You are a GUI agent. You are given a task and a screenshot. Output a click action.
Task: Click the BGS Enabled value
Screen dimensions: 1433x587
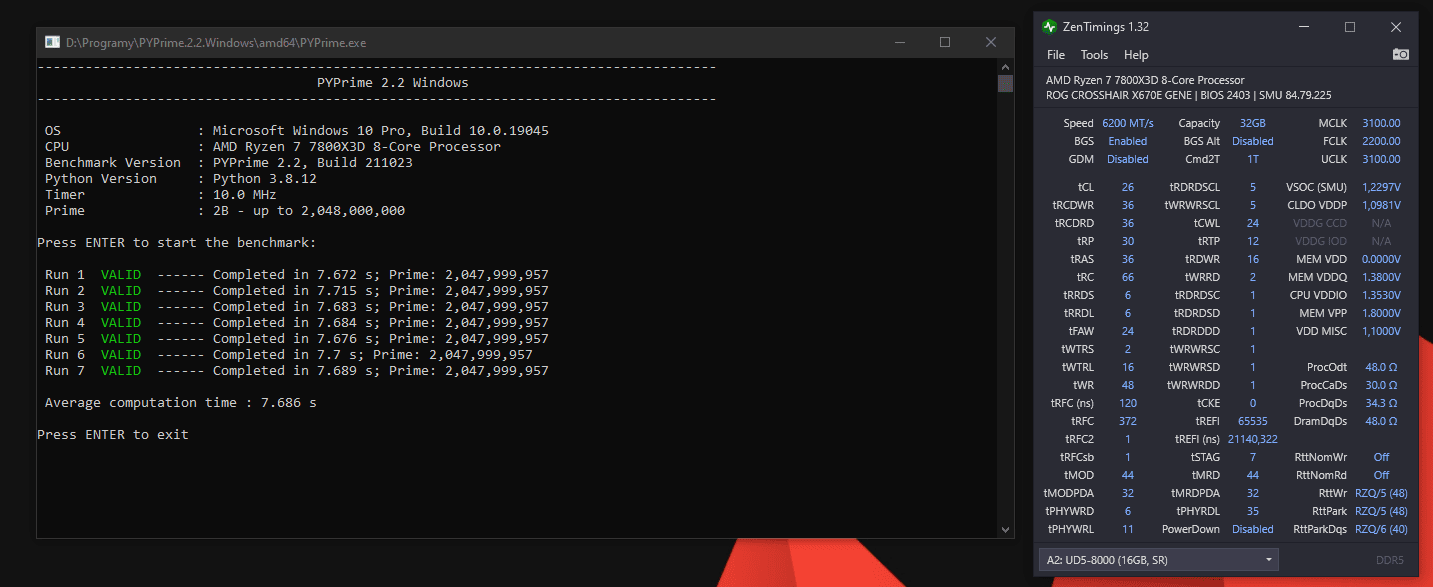pyautogui.click(x=1128, y=141)
